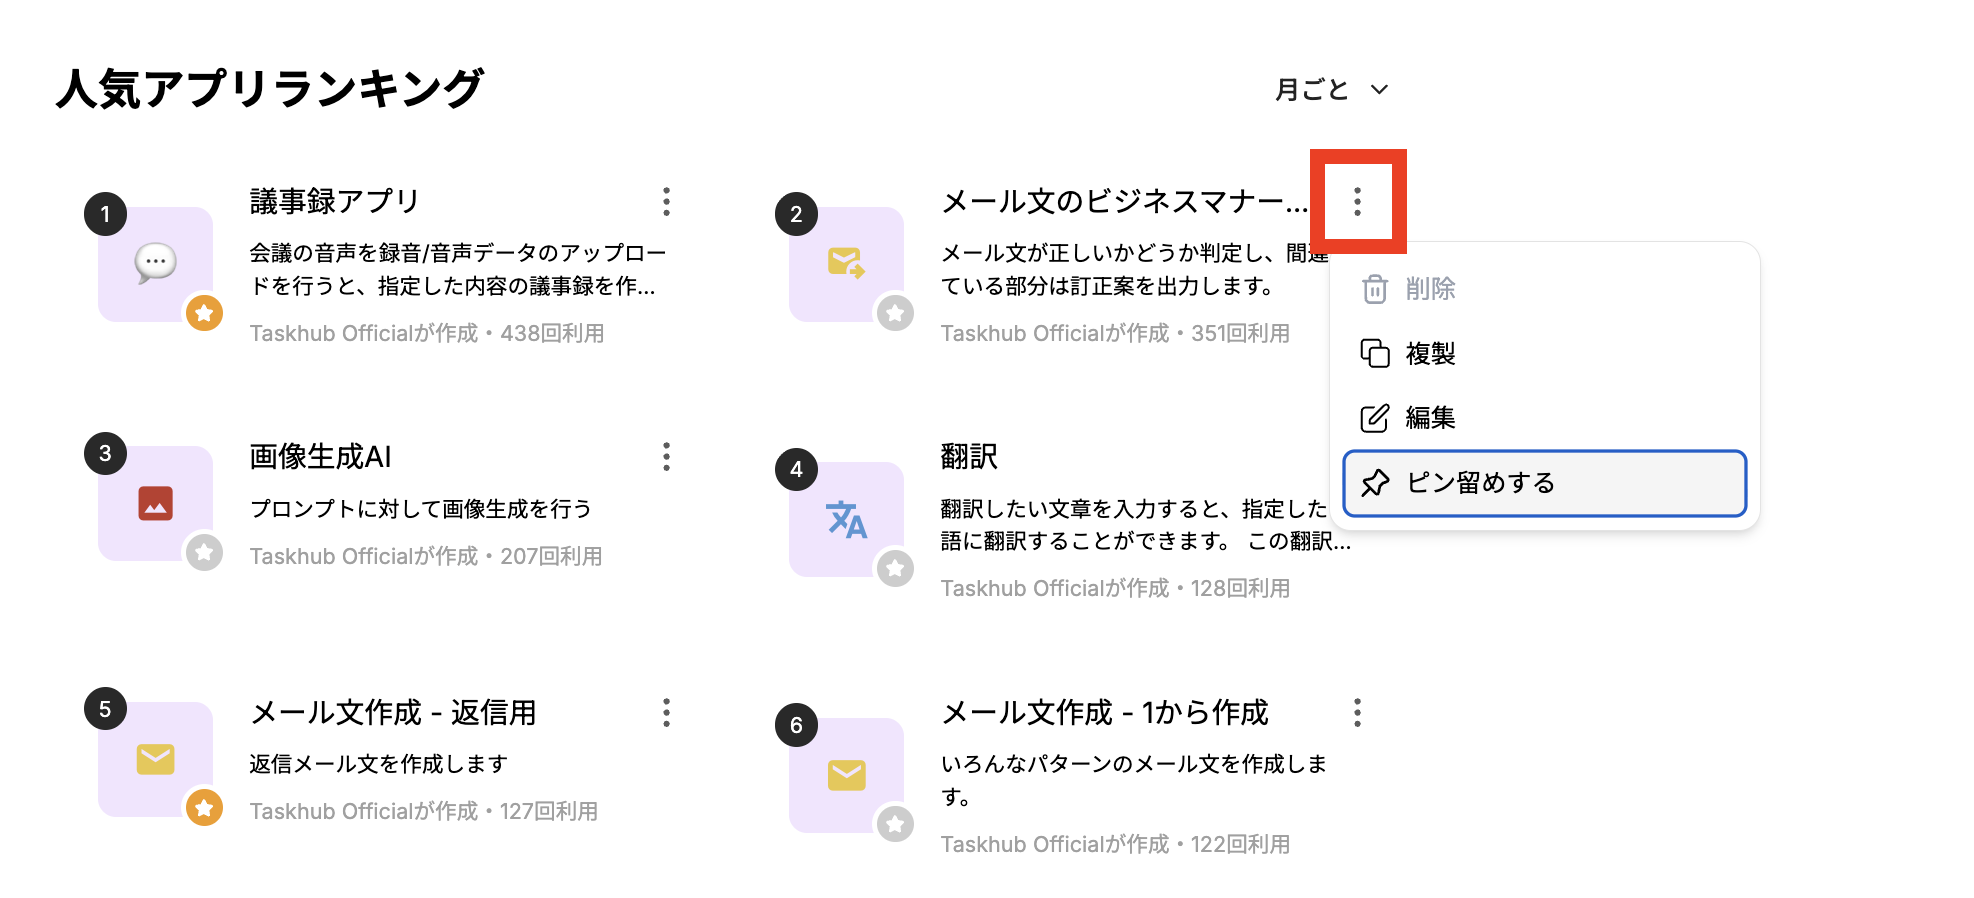Image resolution: width=1974 pixels, height=898 pixels.
Task: Open three-dot menu for 画像生成AI
Action: pos(666,457)
